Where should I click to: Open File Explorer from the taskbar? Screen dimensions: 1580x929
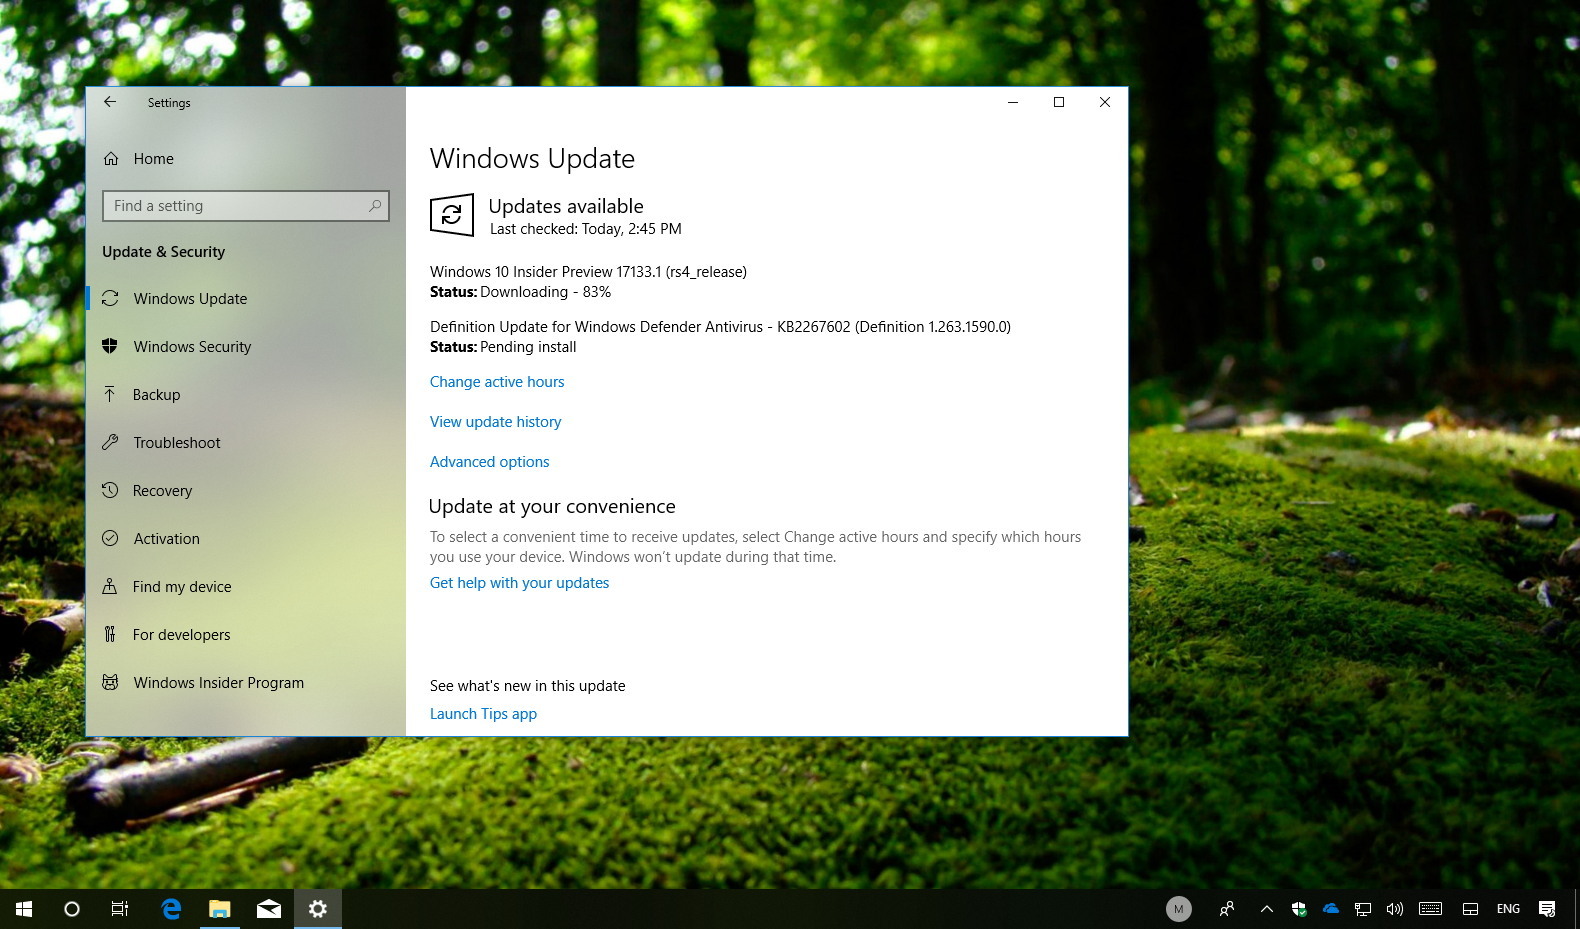[x=219, y=909]
